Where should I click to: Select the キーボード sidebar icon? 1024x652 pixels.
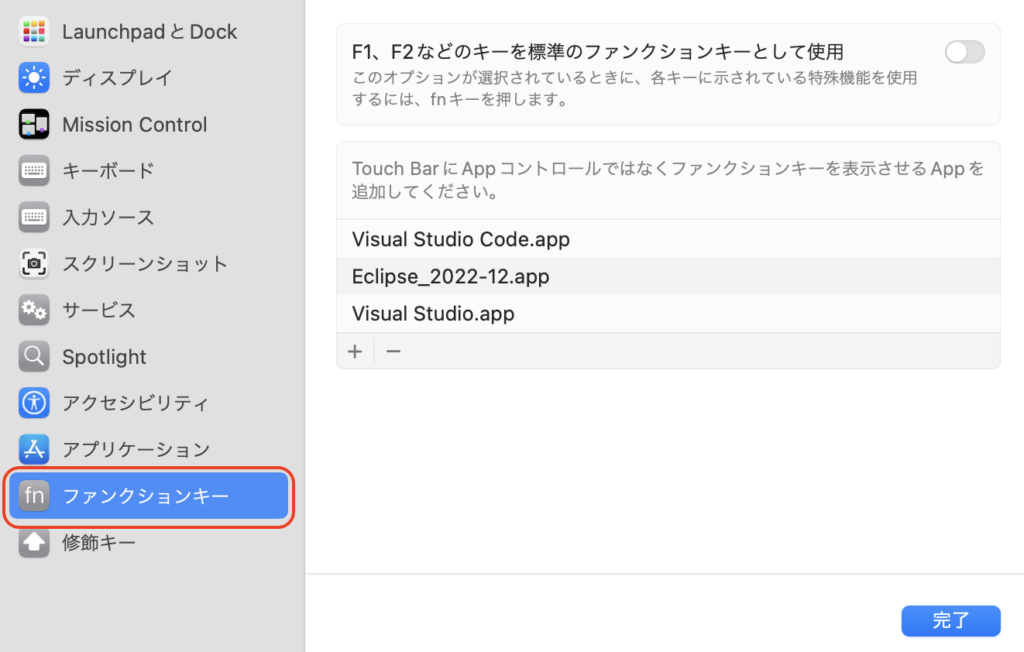(33, 171)
